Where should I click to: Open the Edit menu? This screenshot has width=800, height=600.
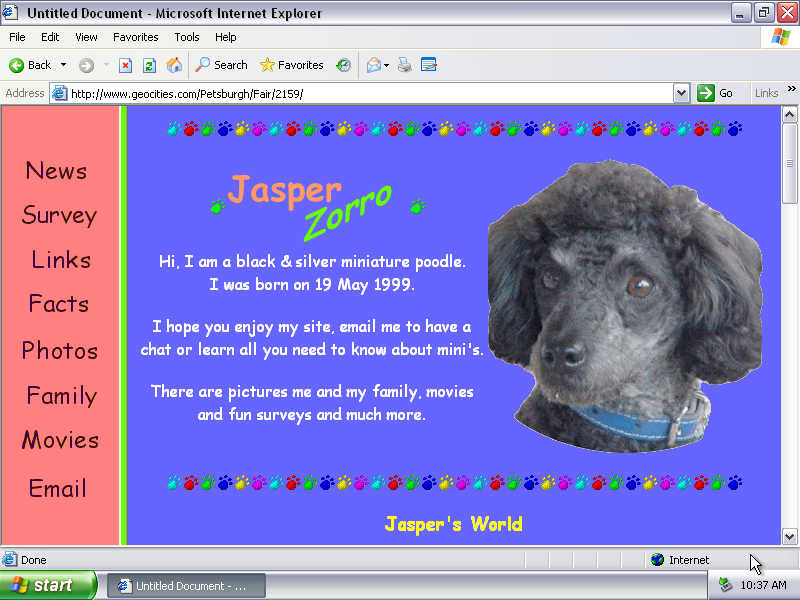[x=50, y=37]
